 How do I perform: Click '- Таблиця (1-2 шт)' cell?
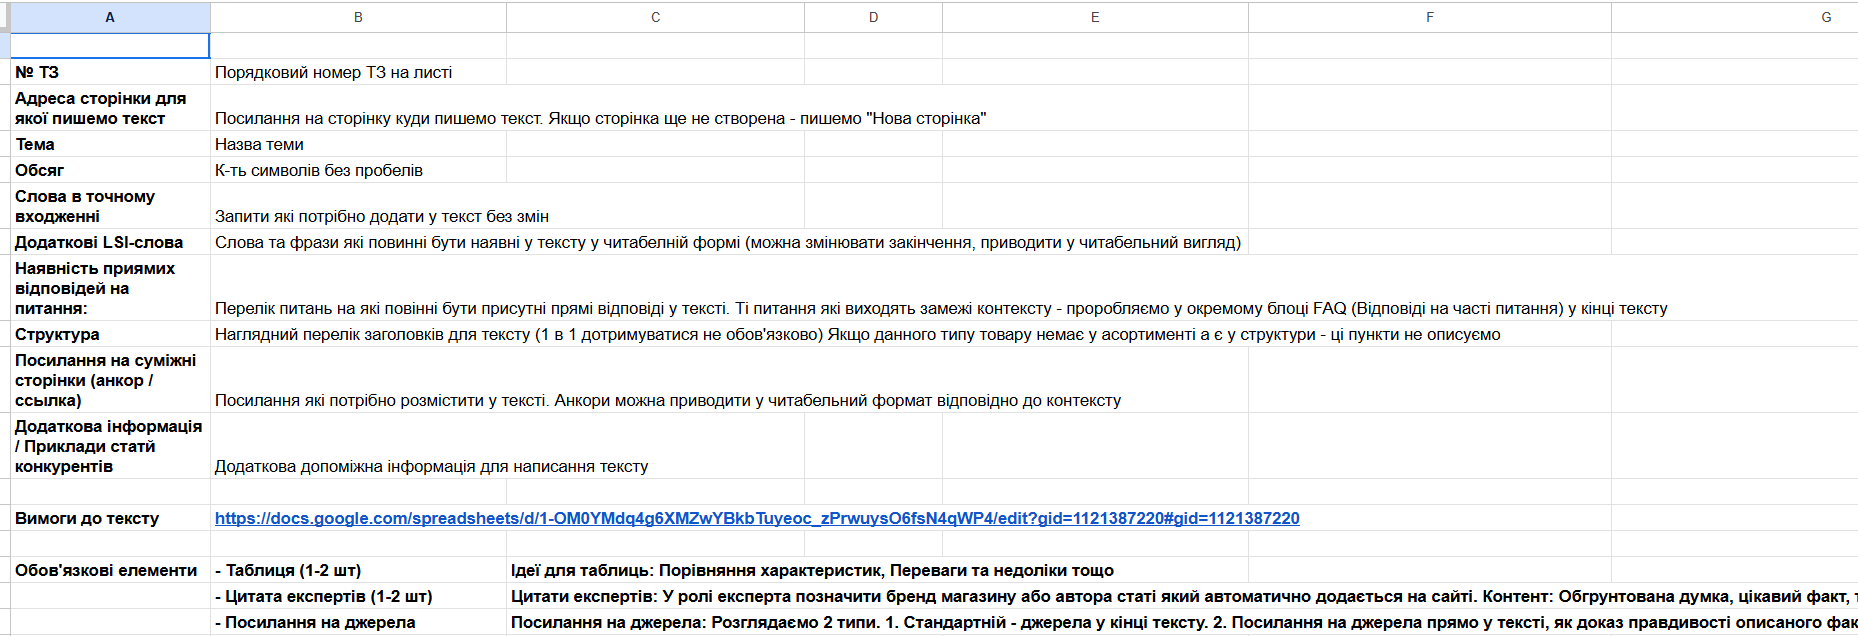click(358, 570)
